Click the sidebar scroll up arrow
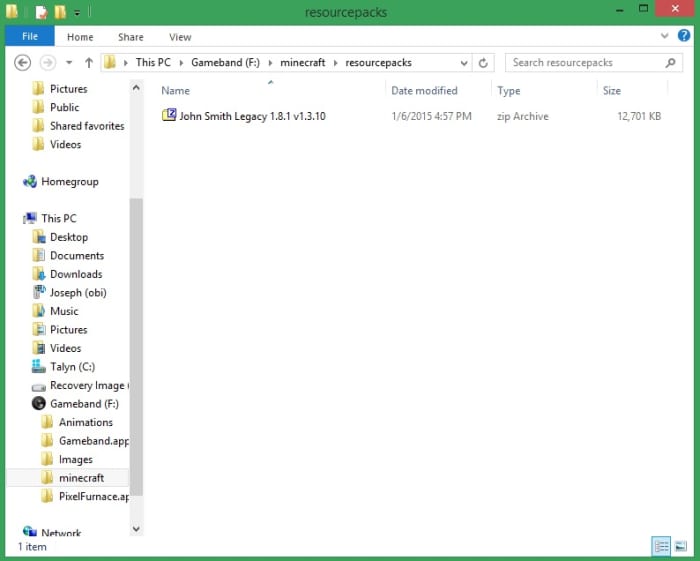700x561 pixels. coord(136,88)
